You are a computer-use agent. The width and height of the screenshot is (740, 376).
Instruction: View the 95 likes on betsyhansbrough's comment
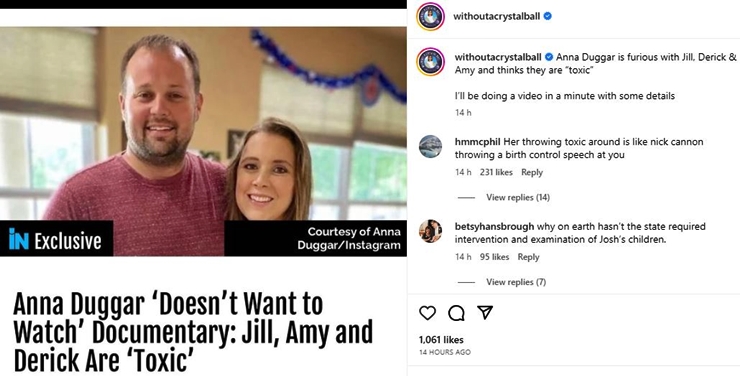tap(494, 257)
